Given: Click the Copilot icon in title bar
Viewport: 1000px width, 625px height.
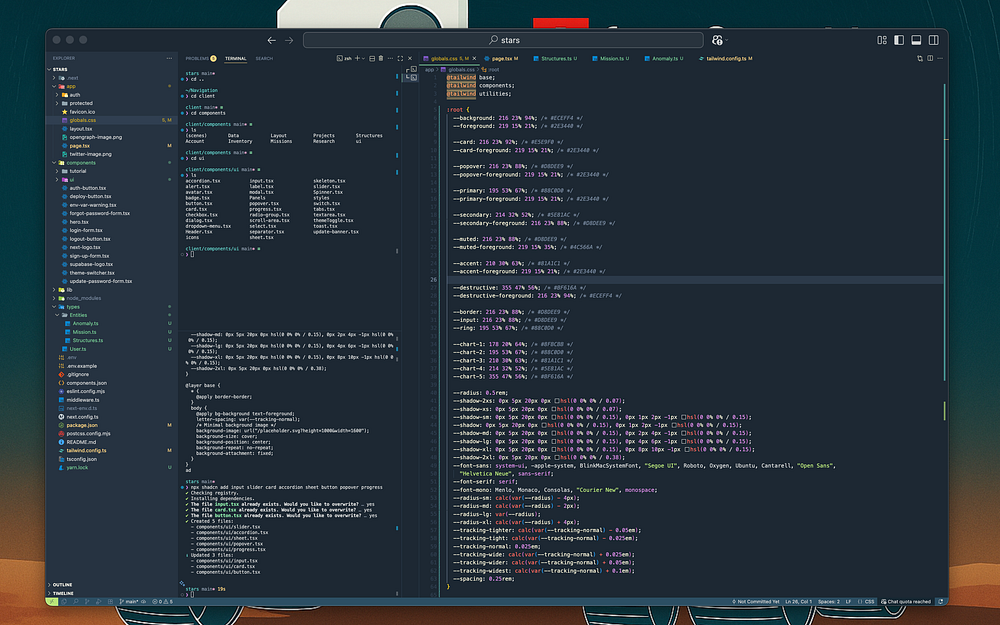Looking at the screenshot, I should [717, 40].
